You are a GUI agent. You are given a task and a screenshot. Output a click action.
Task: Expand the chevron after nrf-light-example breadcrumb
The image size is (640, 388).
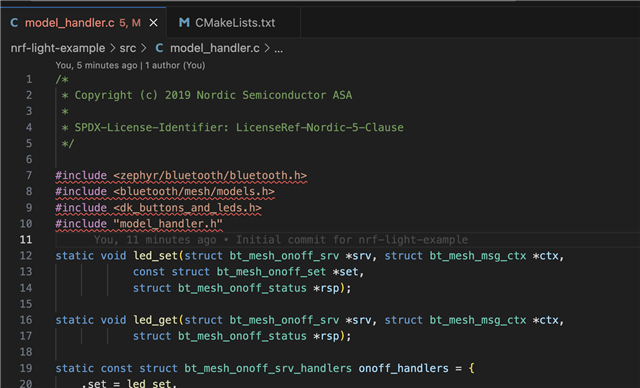point(112,48)
